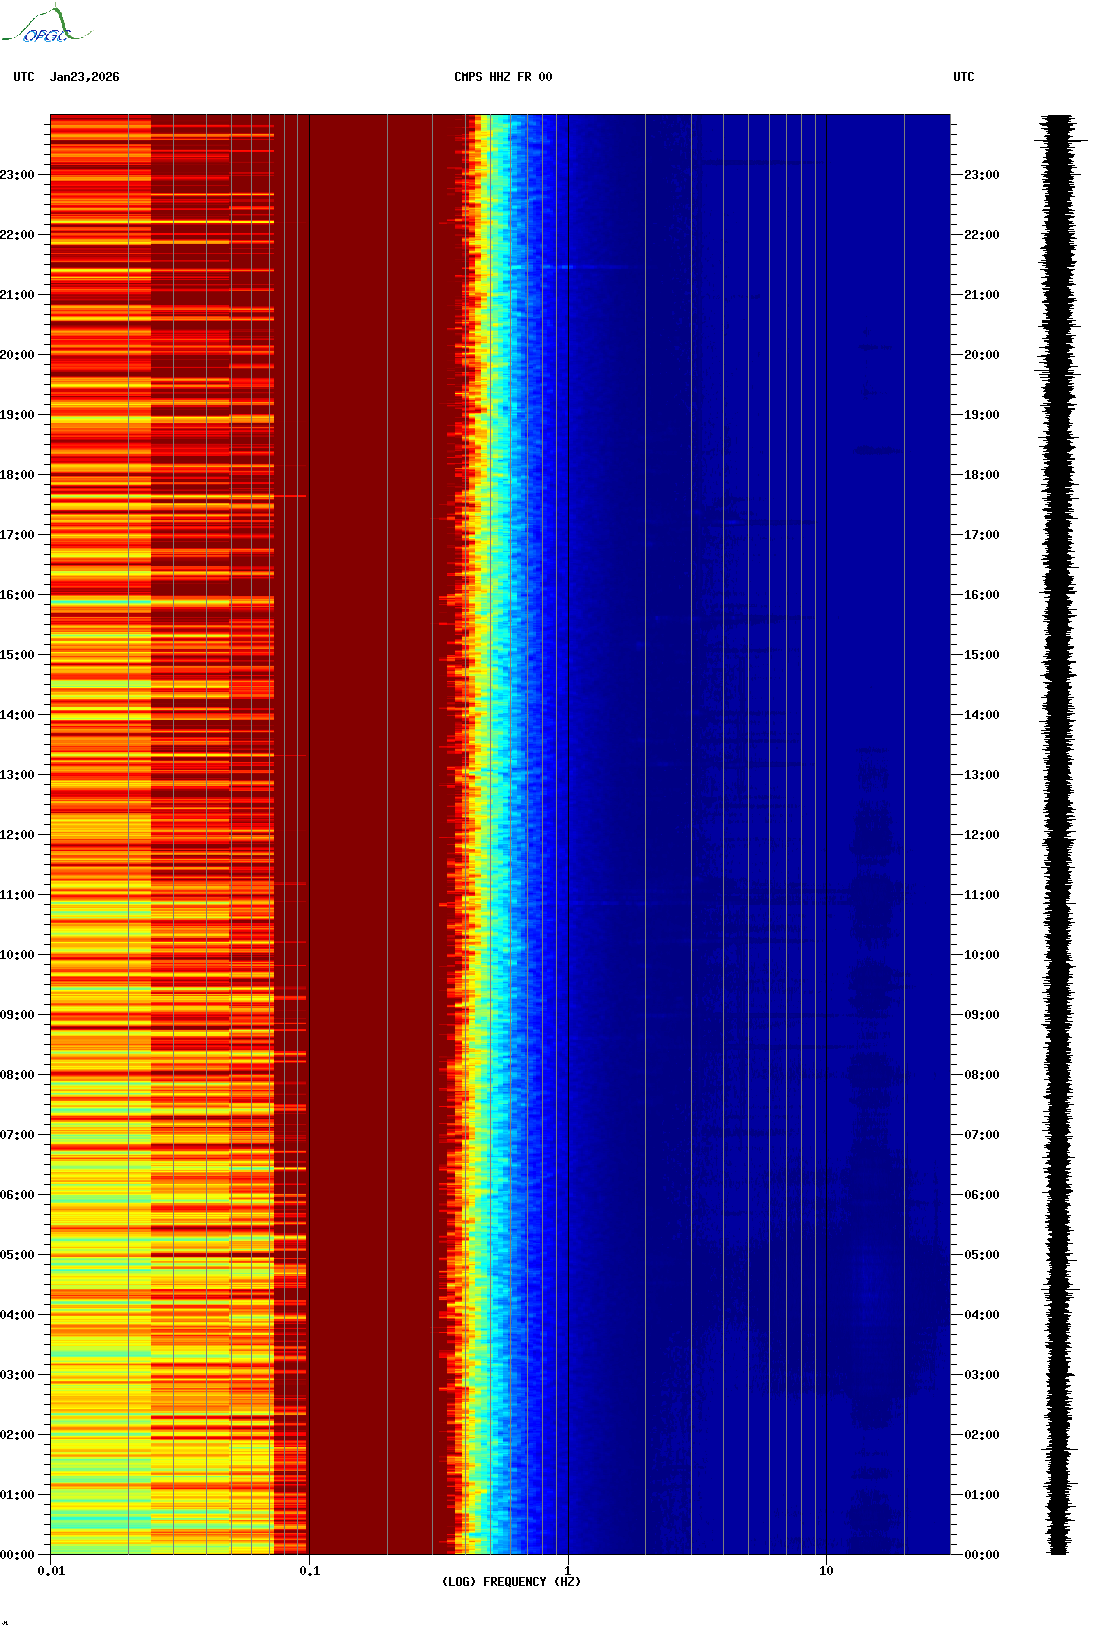Click the 22:00 label on the right time axis
This screenshot has width=1102, height=1634.
tap(982, 235)
